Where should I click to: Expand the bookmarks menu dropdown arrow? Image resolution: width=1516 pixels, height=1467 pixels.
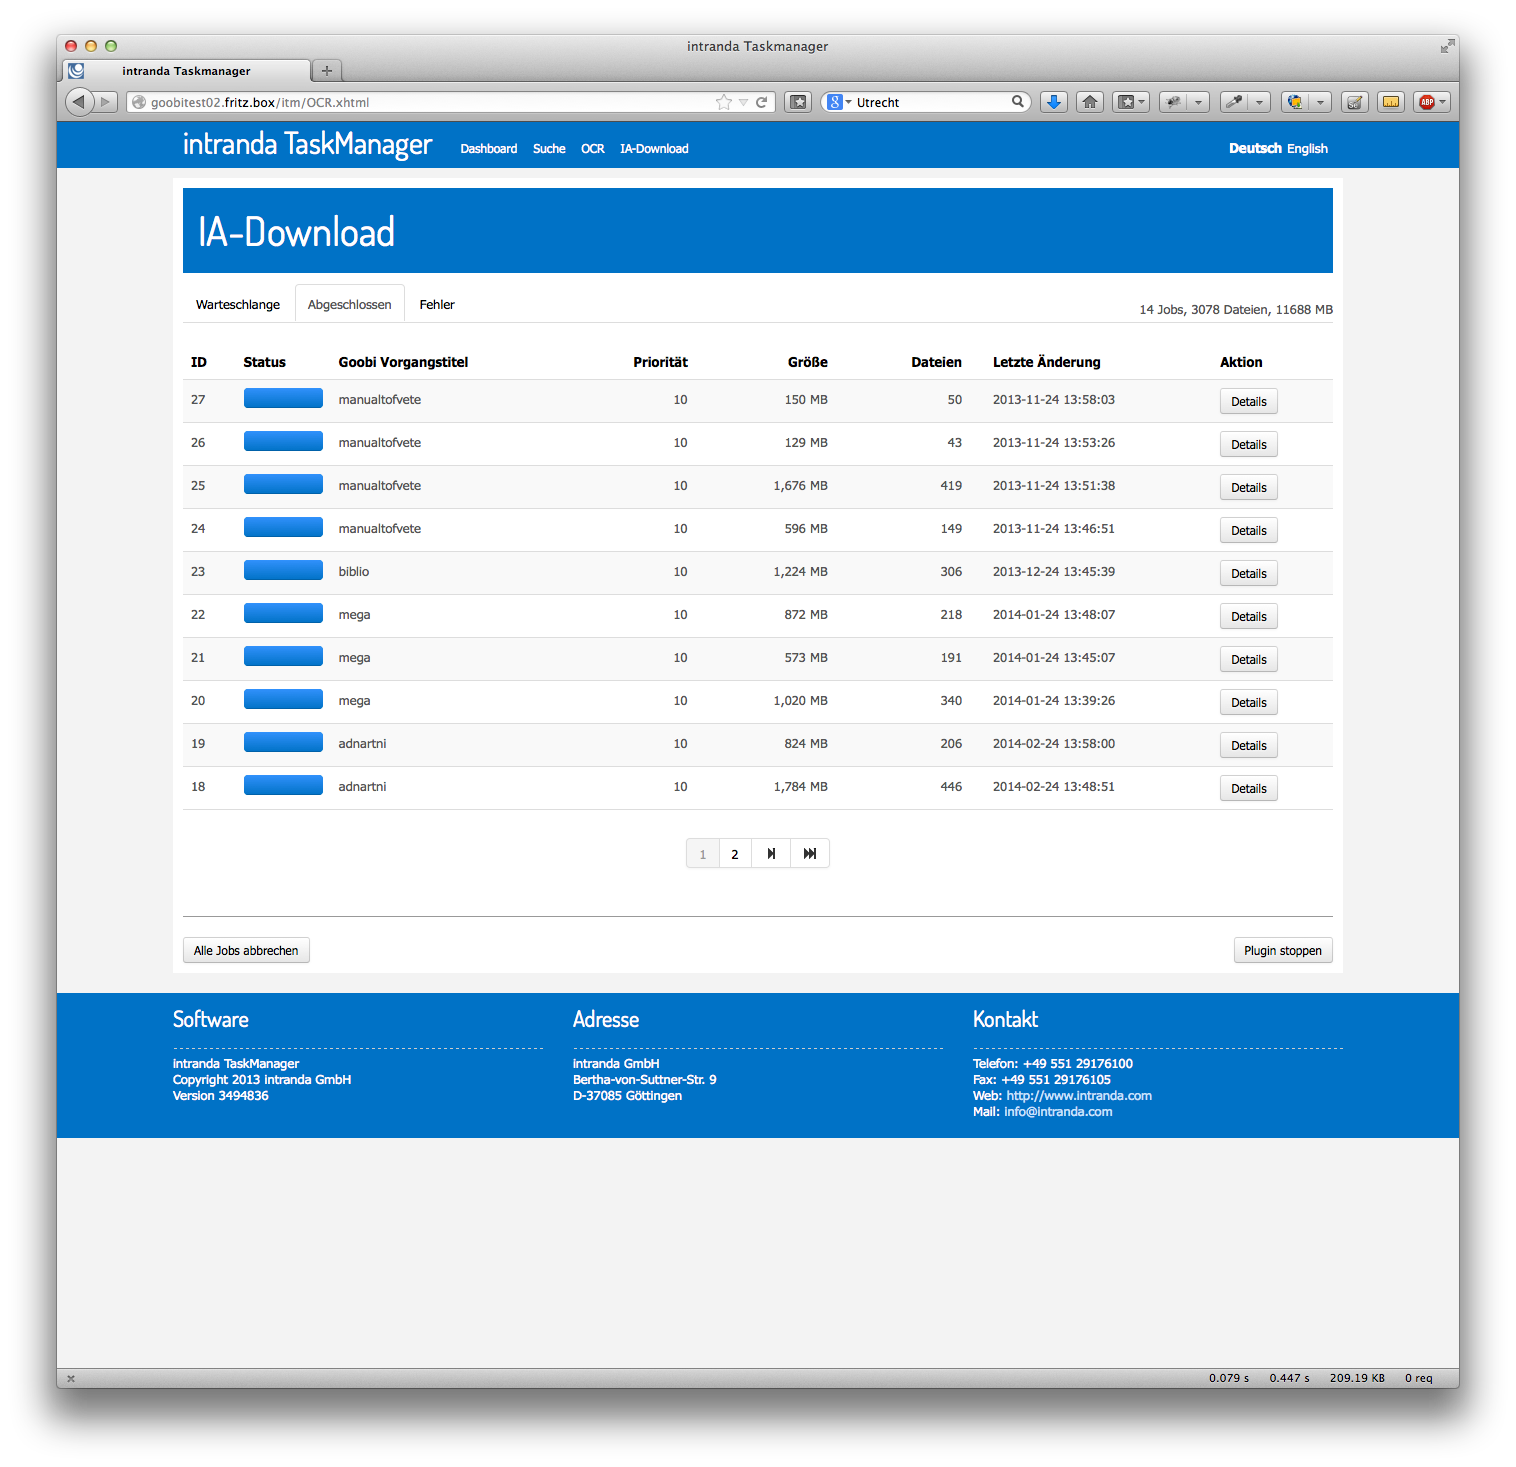click(1142, 102)
